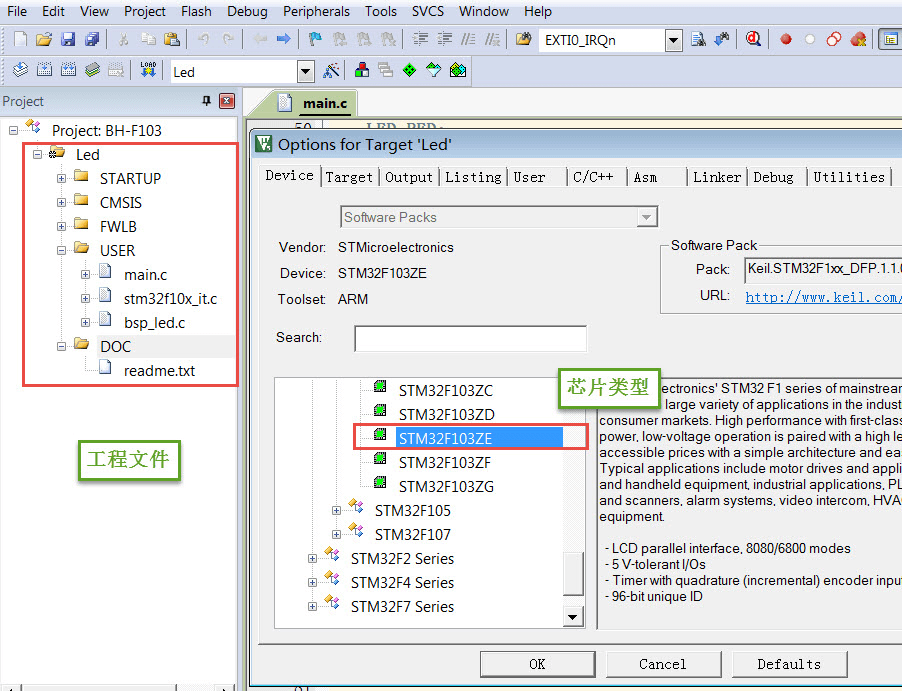Start the debug session icon

point(753,40)
